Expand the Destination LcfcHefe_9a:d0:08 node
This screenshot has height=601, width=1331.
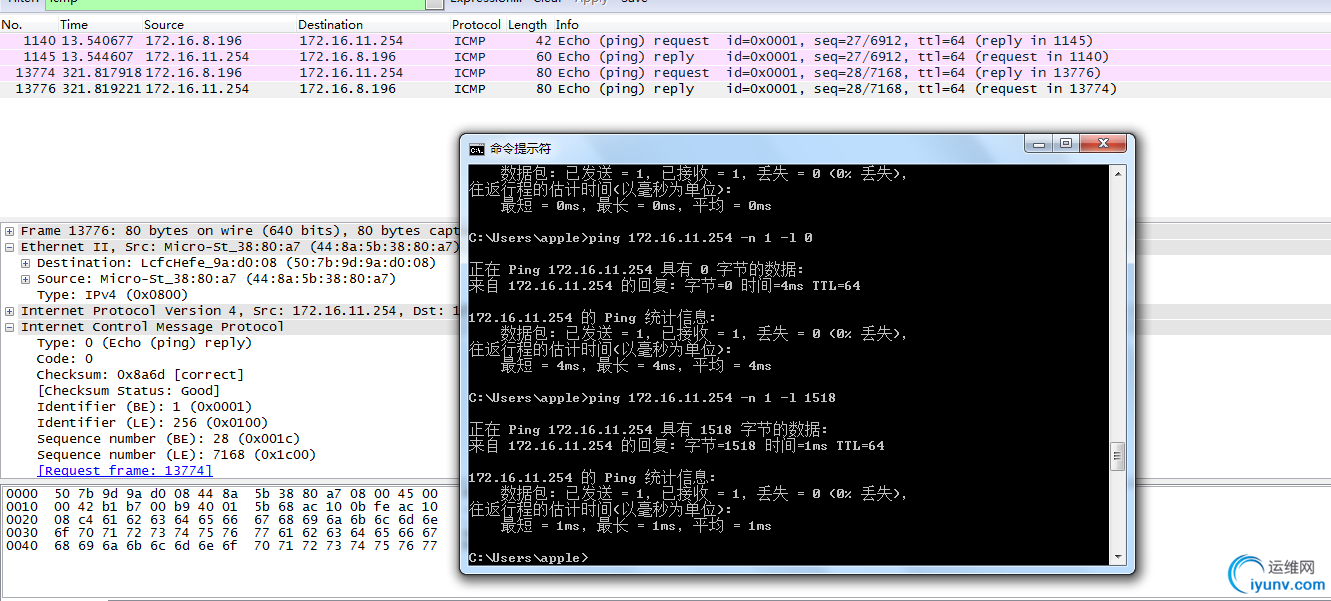tap(26, 263)
